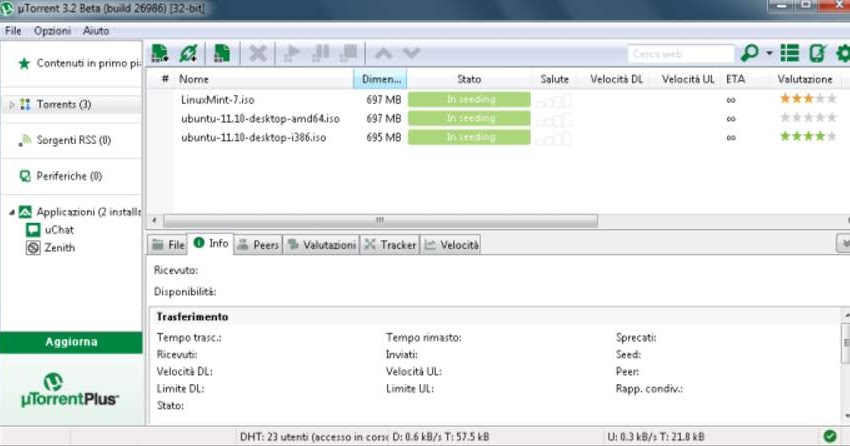Viewport: 850px width, 446px height.
Task: Click the download speed D: status entry
Action: coord(440,437)
